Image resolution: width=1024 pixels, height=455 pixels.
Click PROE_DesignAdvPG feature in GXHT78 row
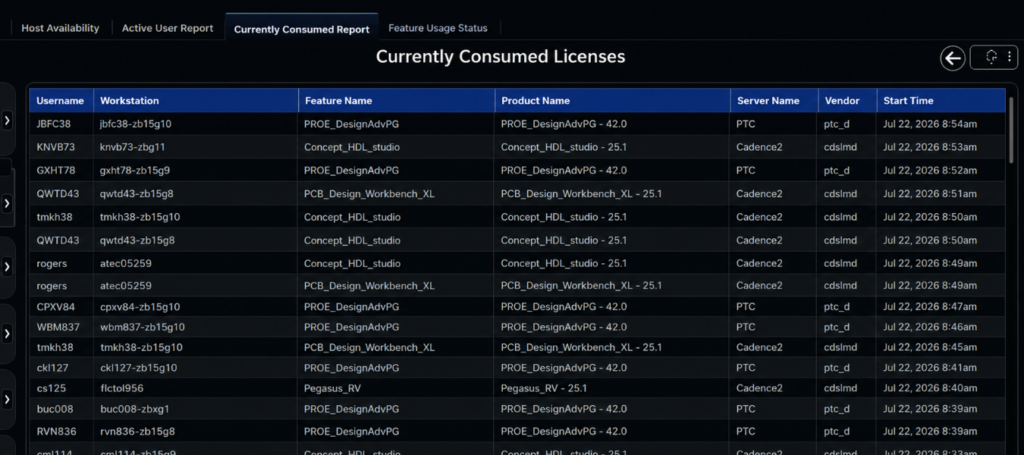click(x=351, y=170)
